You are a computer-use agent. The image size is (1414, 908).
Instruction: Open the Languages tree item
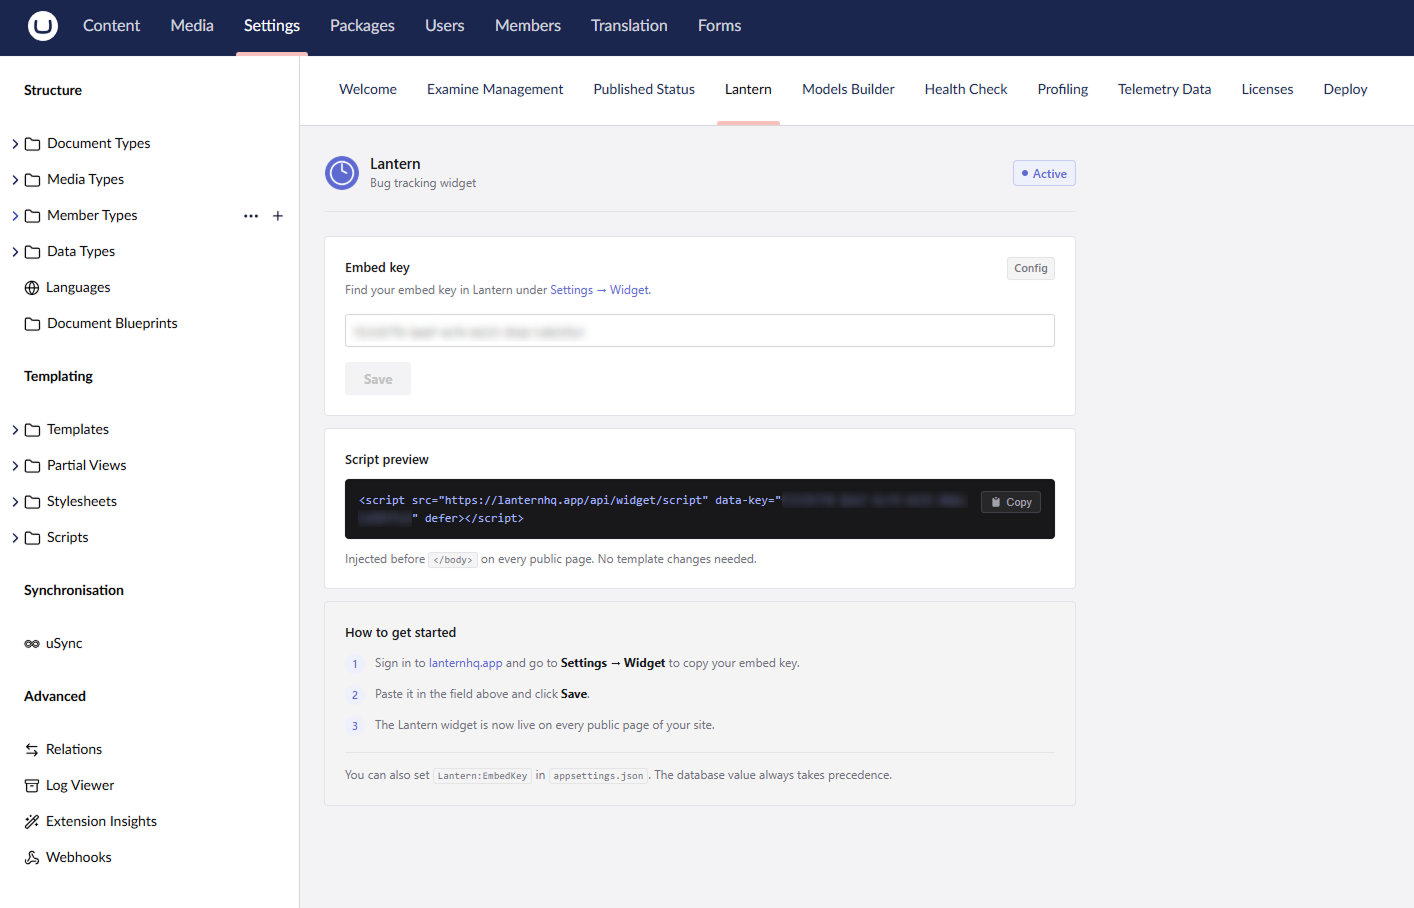78,288
